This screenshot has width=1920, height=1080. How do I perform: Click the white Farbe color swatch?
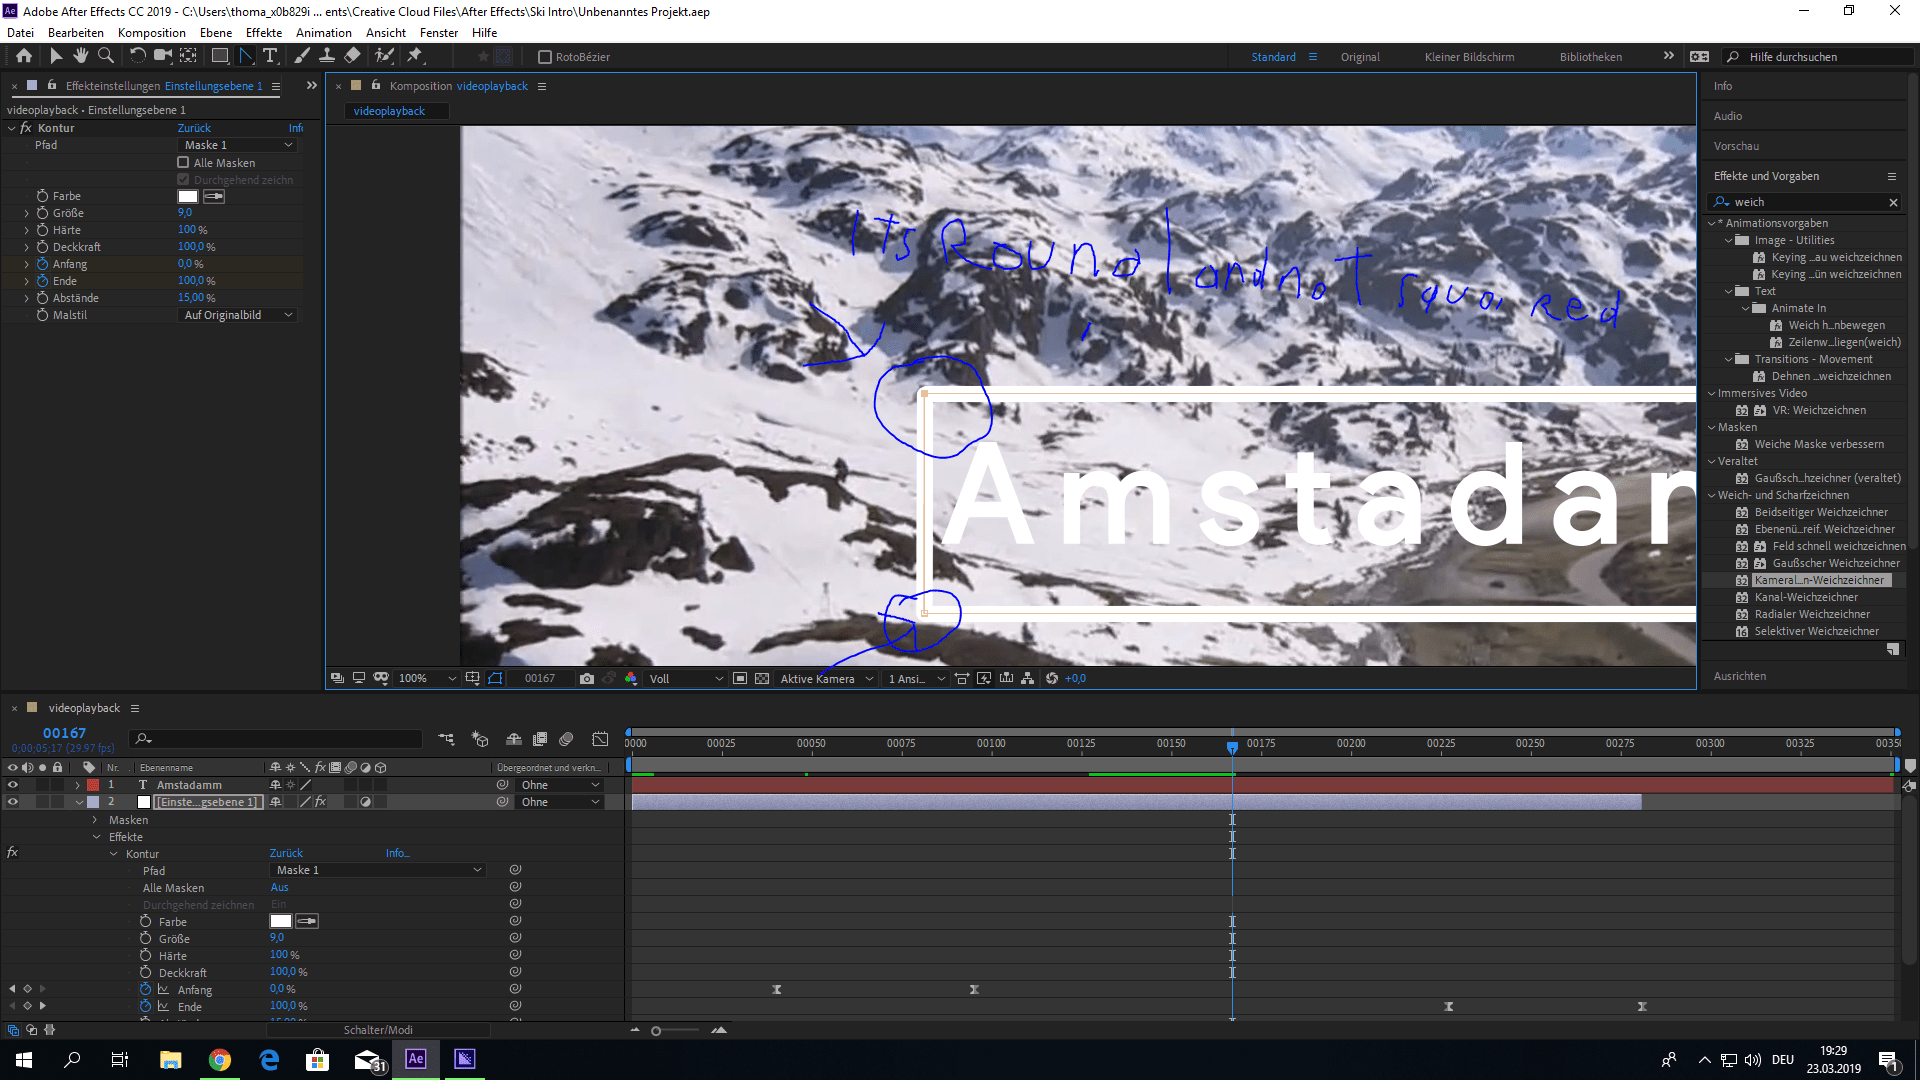click(188, 196)
